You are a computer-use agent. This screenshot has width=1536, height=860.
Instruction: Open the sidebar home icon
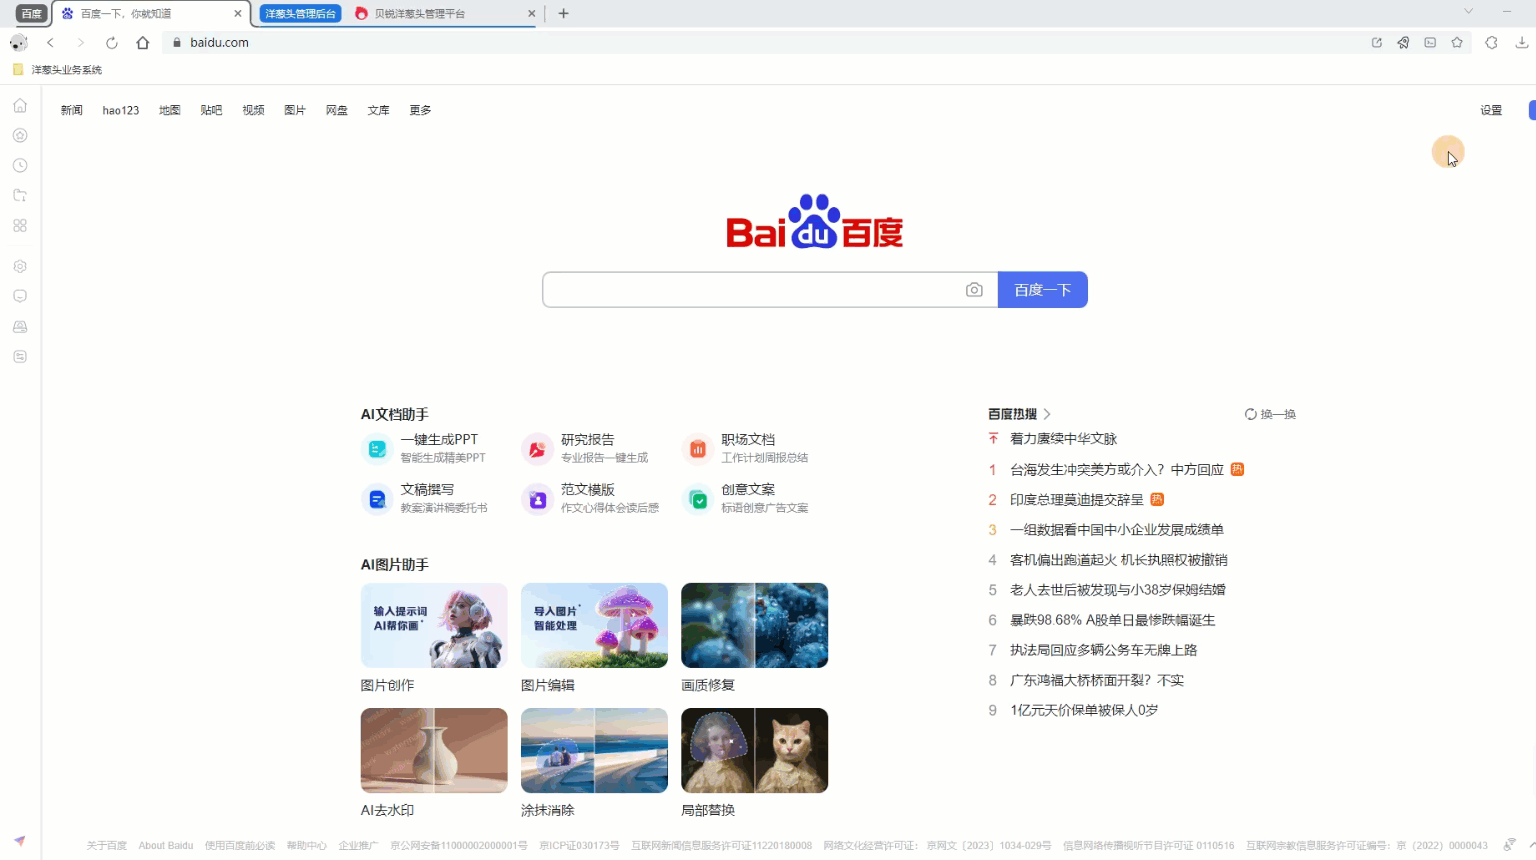[20, 105]
